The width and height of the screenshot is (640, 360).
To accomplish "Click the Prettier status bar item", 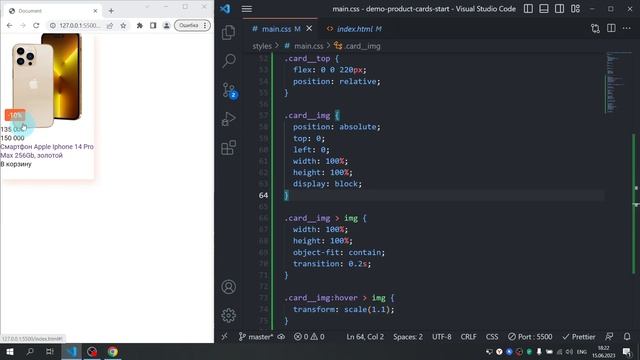I will point(579,337).
